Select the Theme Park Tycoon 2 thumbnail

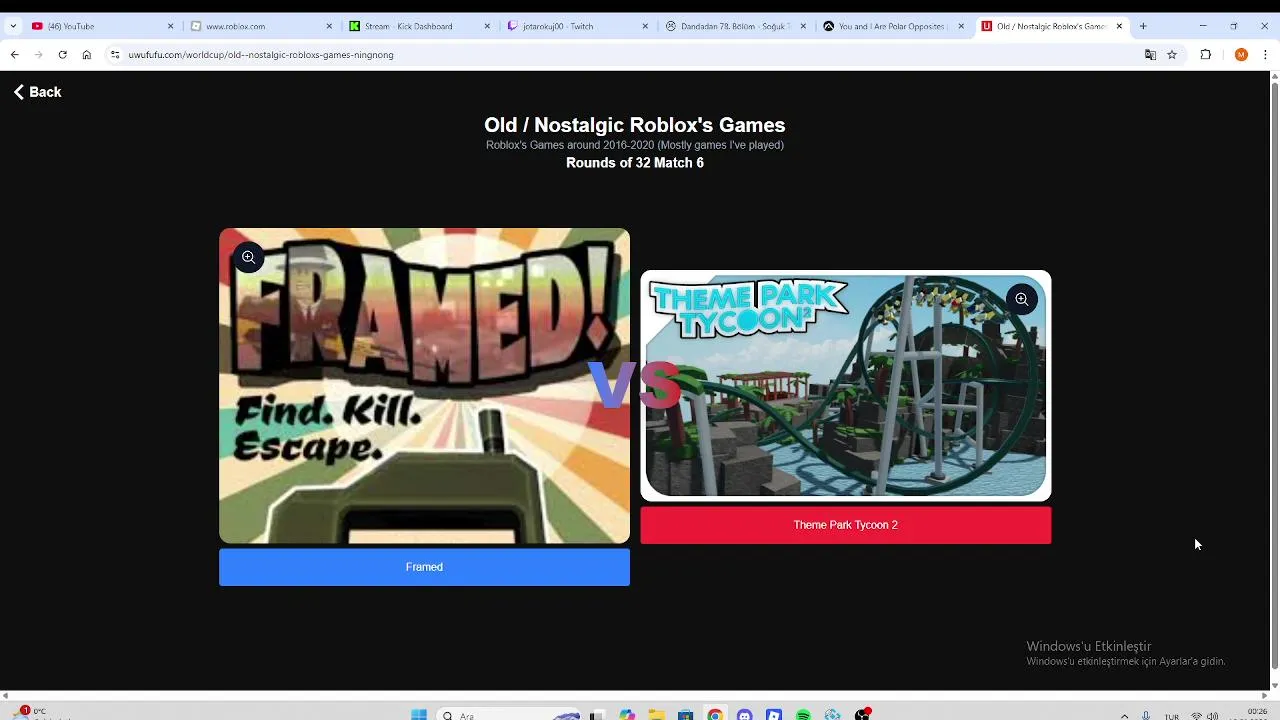point(845,385)
